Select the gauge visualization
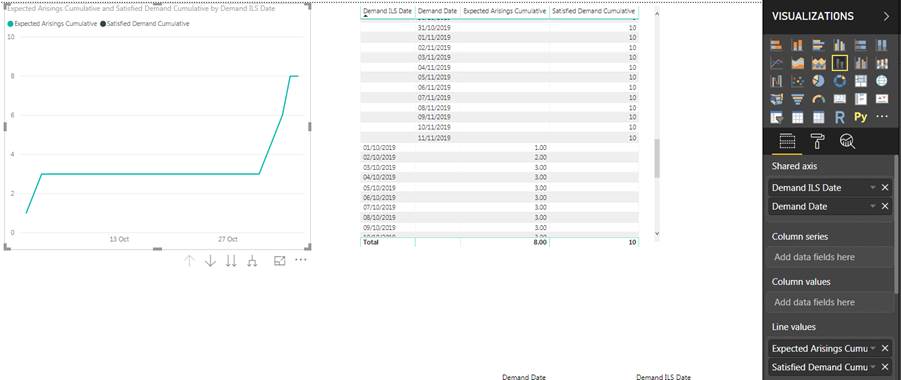Image resolution: width=901 pixels, height=380 pixels. click(819, 99)
